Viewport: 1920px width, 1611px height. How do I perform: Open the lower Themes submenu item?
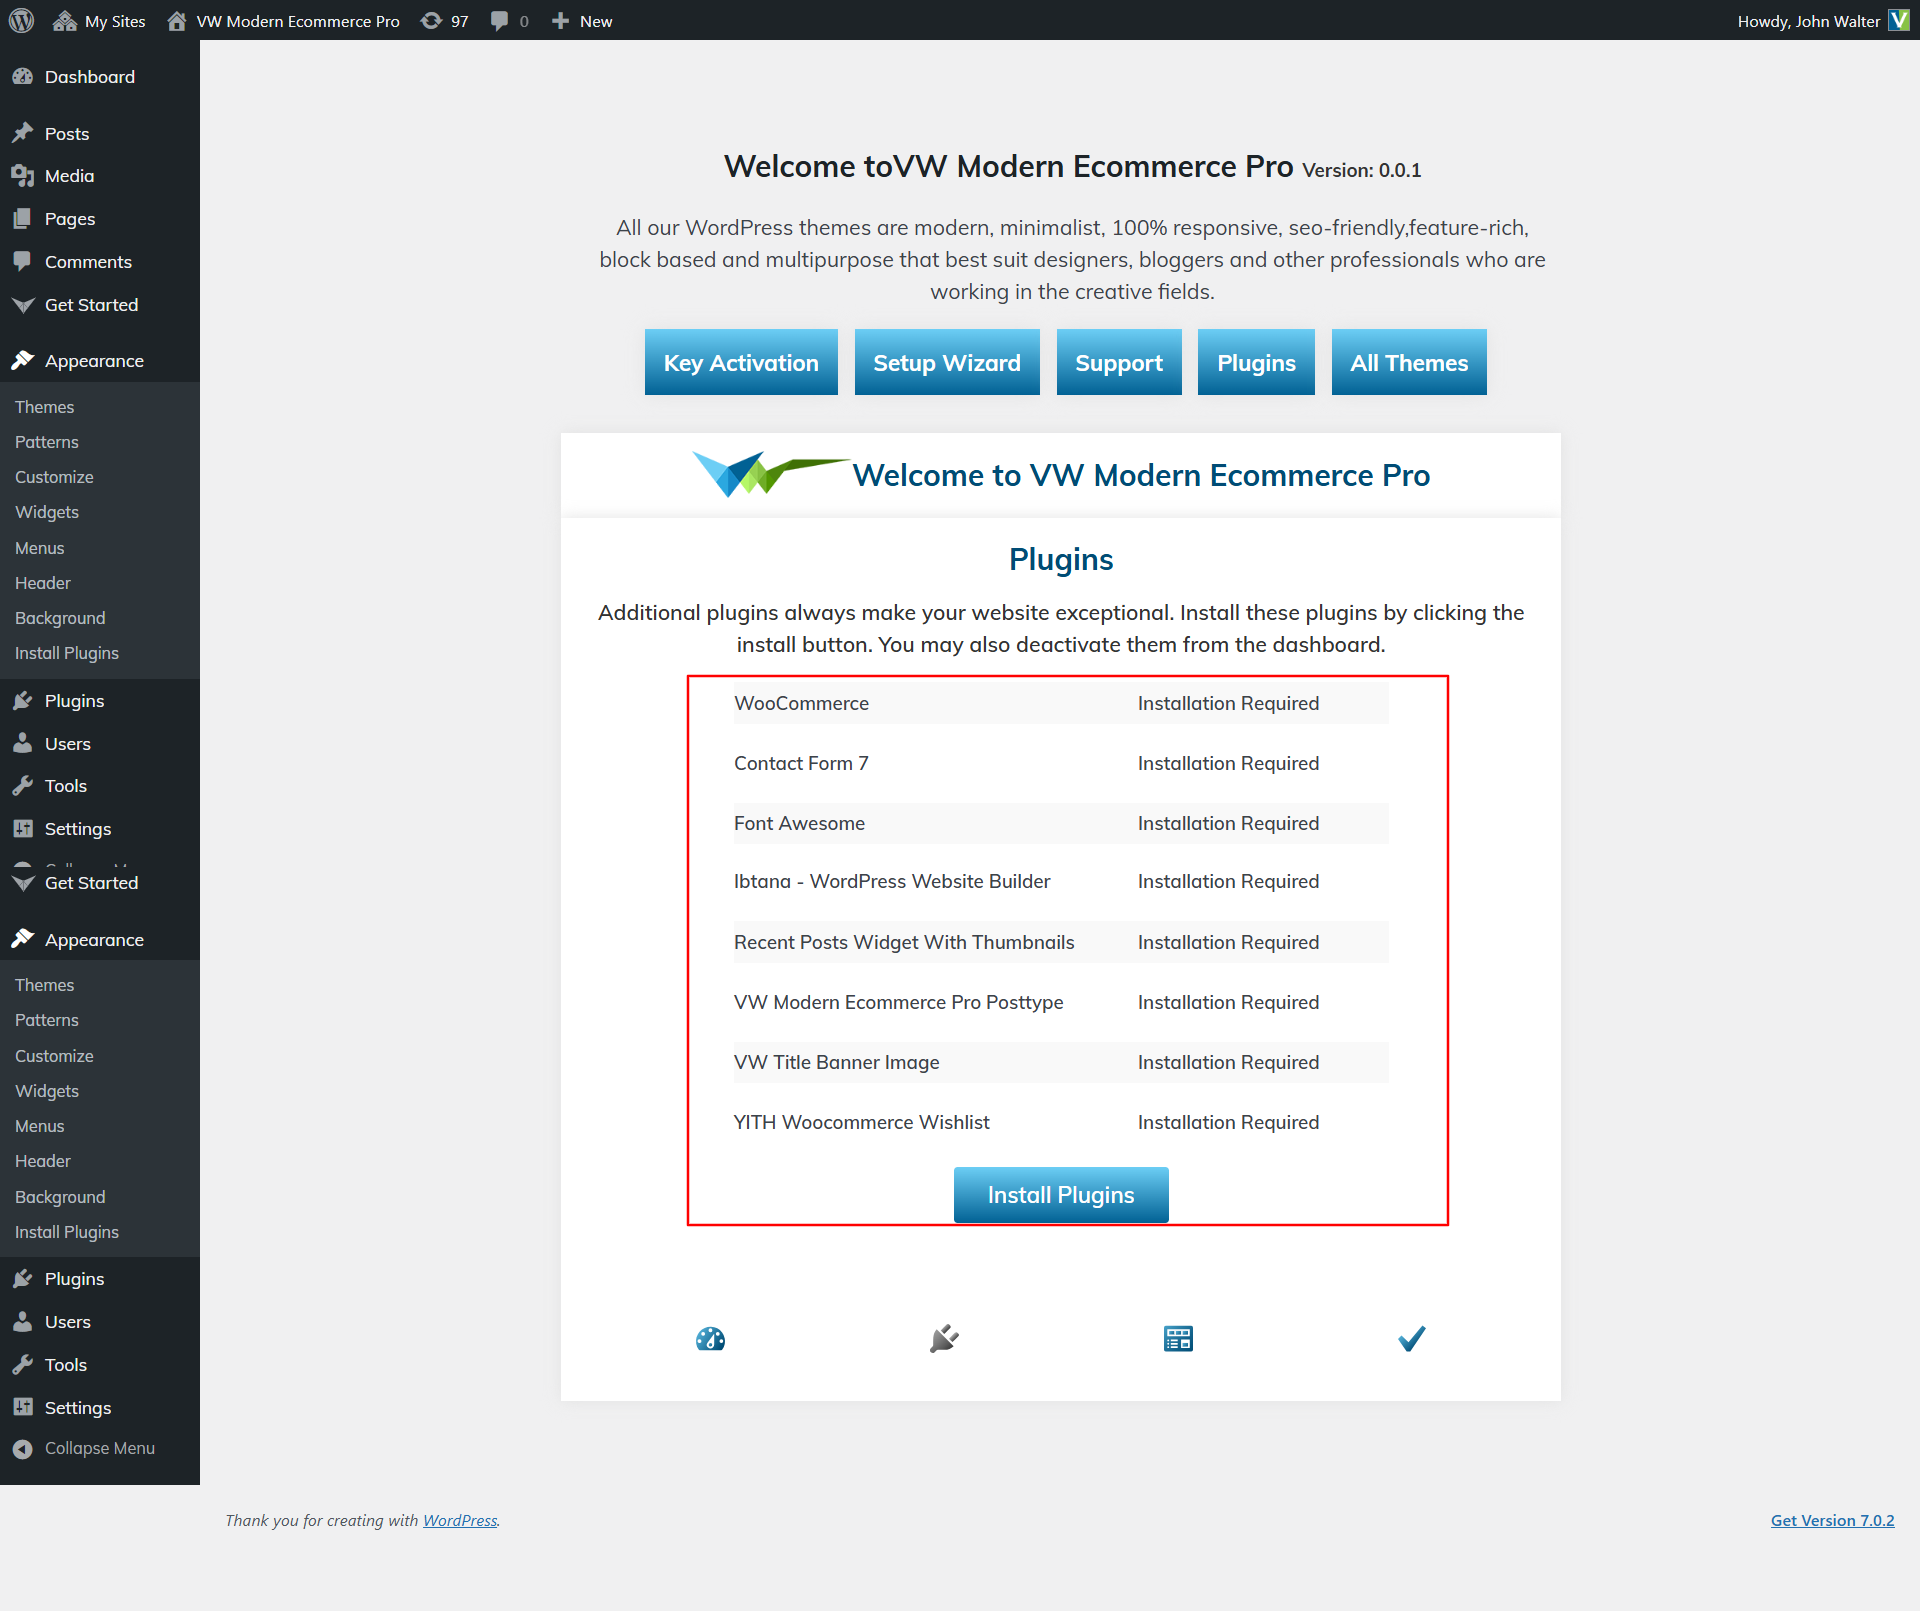pos(44,985)
